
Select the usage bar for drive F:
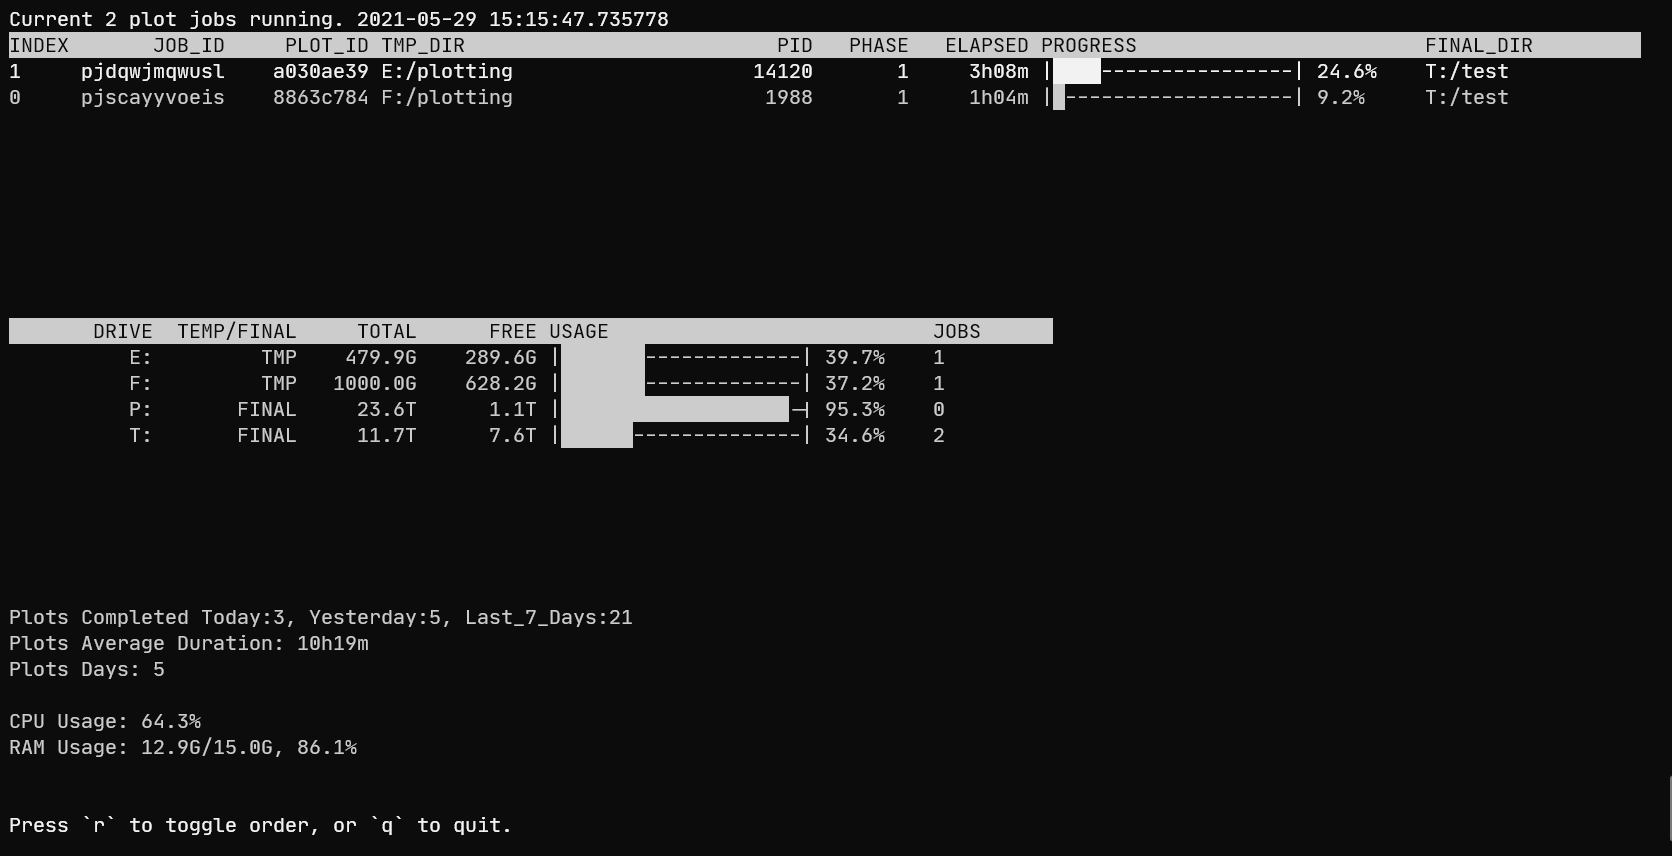(x=682, y=383)
